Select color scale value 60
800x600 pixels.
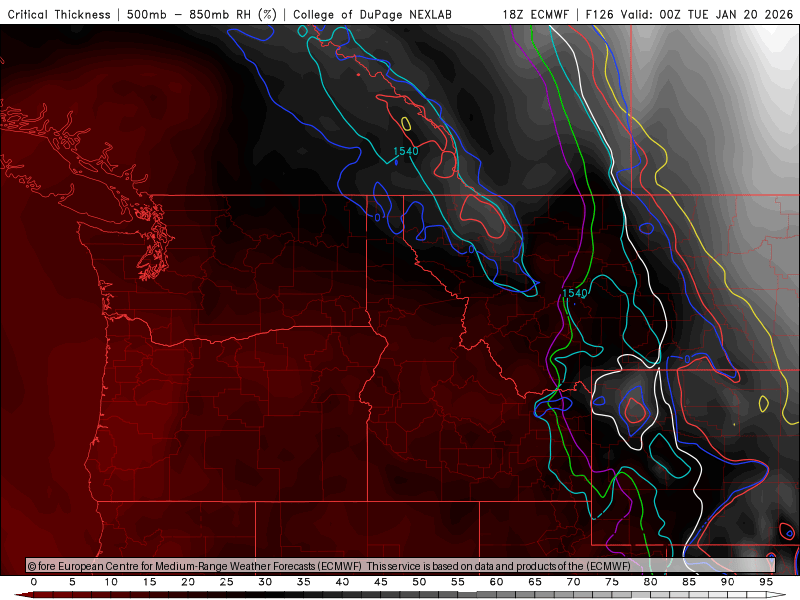pos(496,582)
